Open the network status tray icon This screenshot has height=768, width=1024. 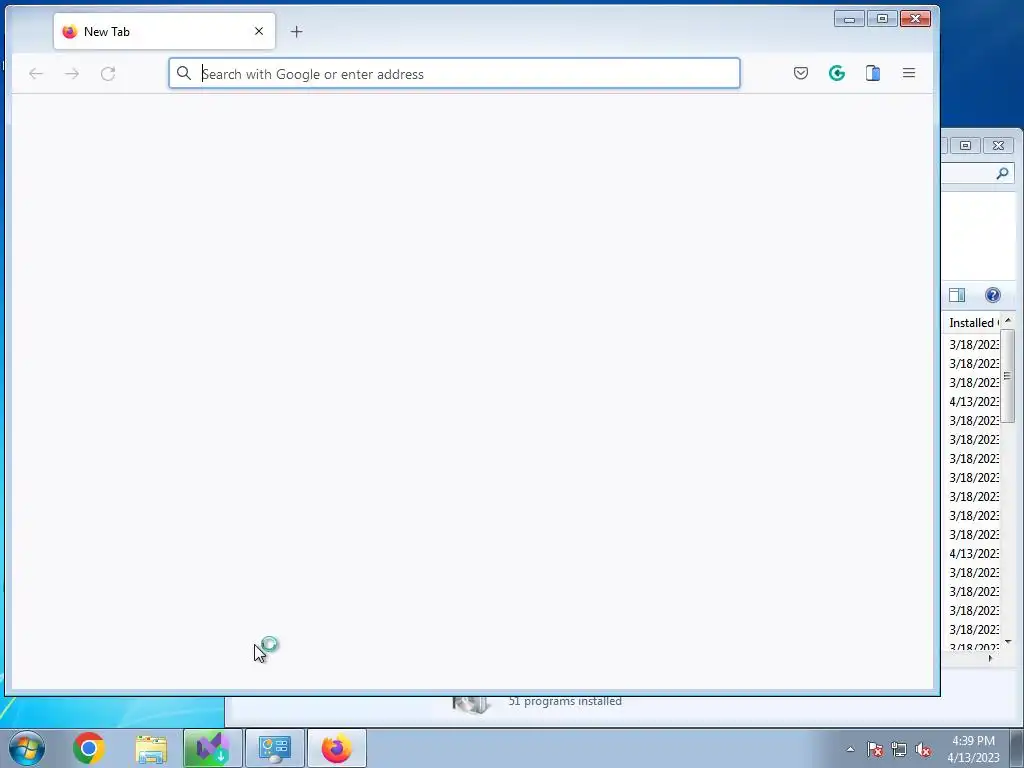tap(899, 749)
